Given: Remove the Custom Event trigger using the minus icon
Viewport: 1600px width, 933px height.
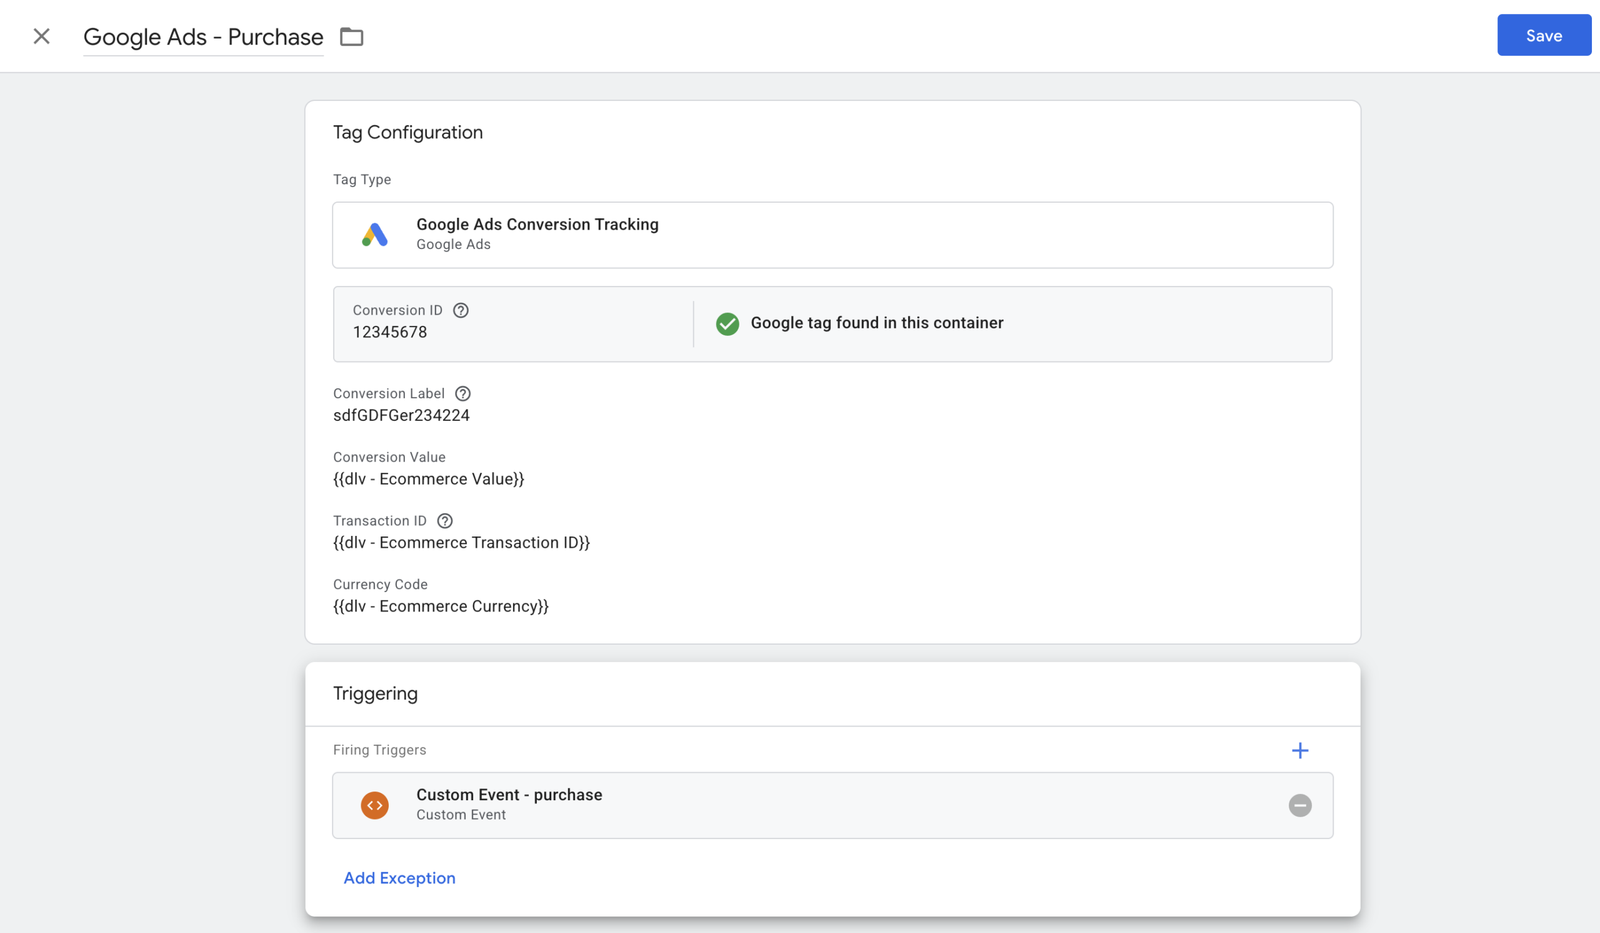Looking at the screenshot, I should point(1300,805).
